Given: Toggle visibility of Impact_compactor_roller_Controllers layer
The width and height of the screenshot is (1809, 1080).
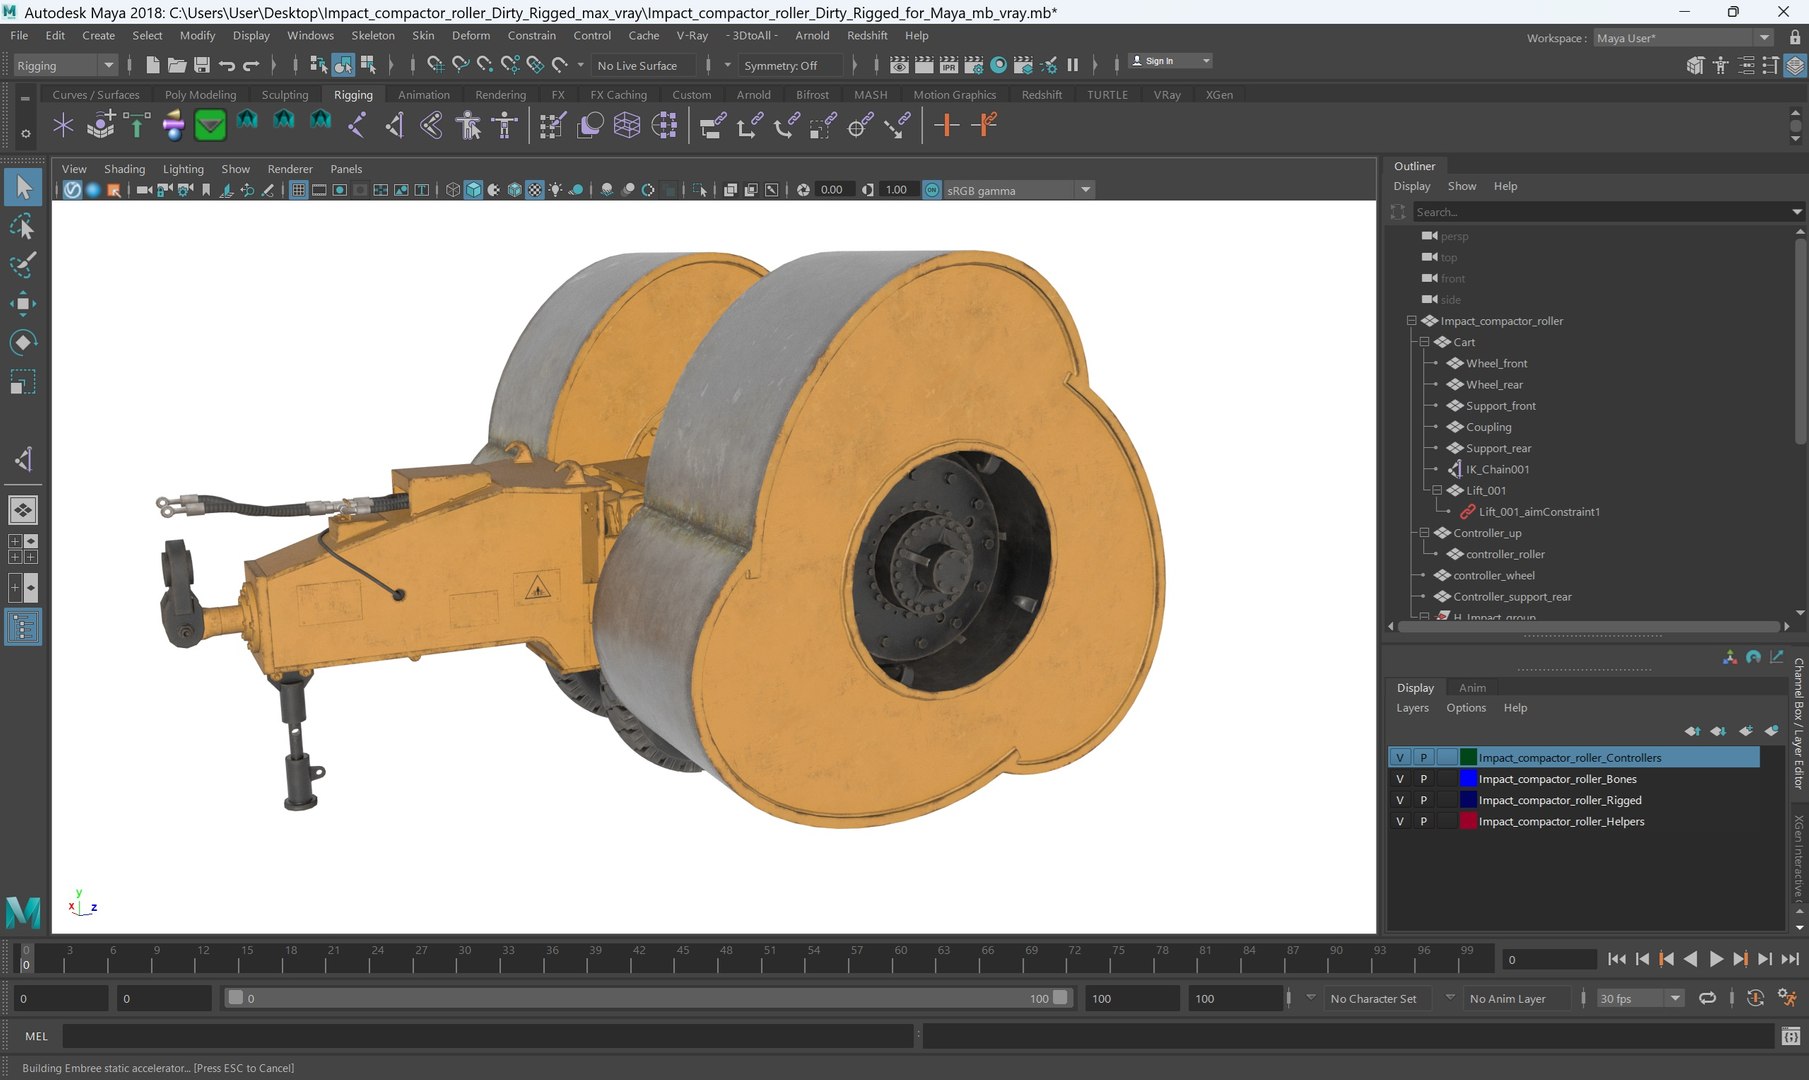Looking at the screenshot, I should click(x=1400, y=757).
